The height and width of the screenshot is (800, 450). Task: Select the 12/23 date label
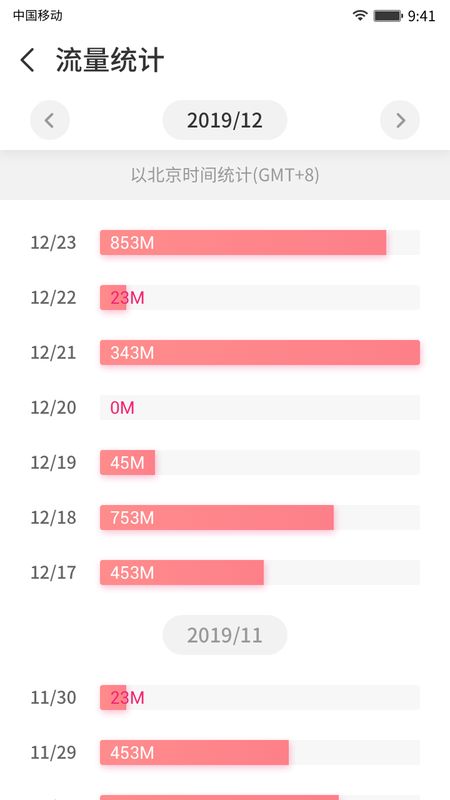53,242
